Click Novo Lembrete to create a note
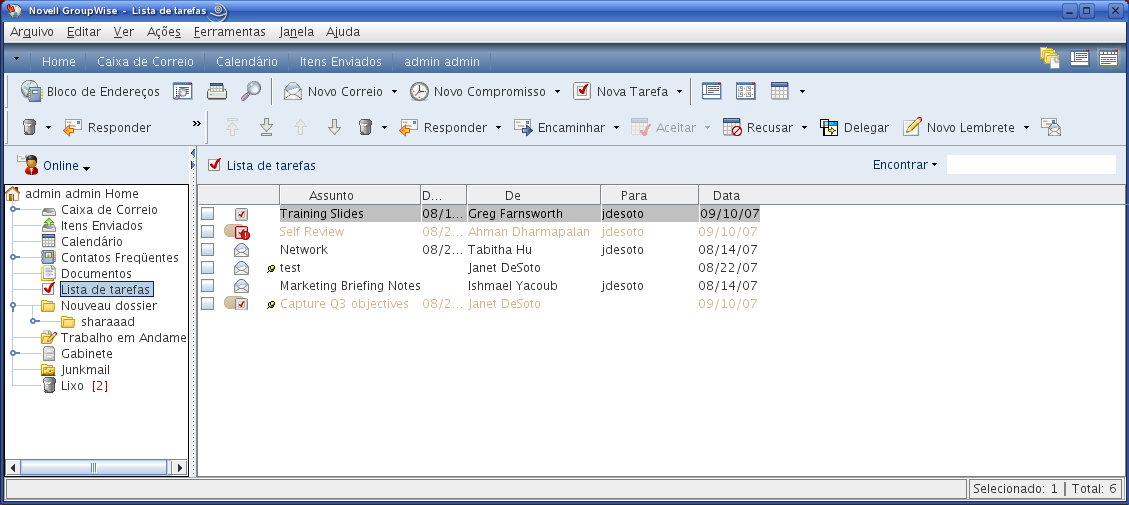The image size is (1129, 505). (958, 128)
